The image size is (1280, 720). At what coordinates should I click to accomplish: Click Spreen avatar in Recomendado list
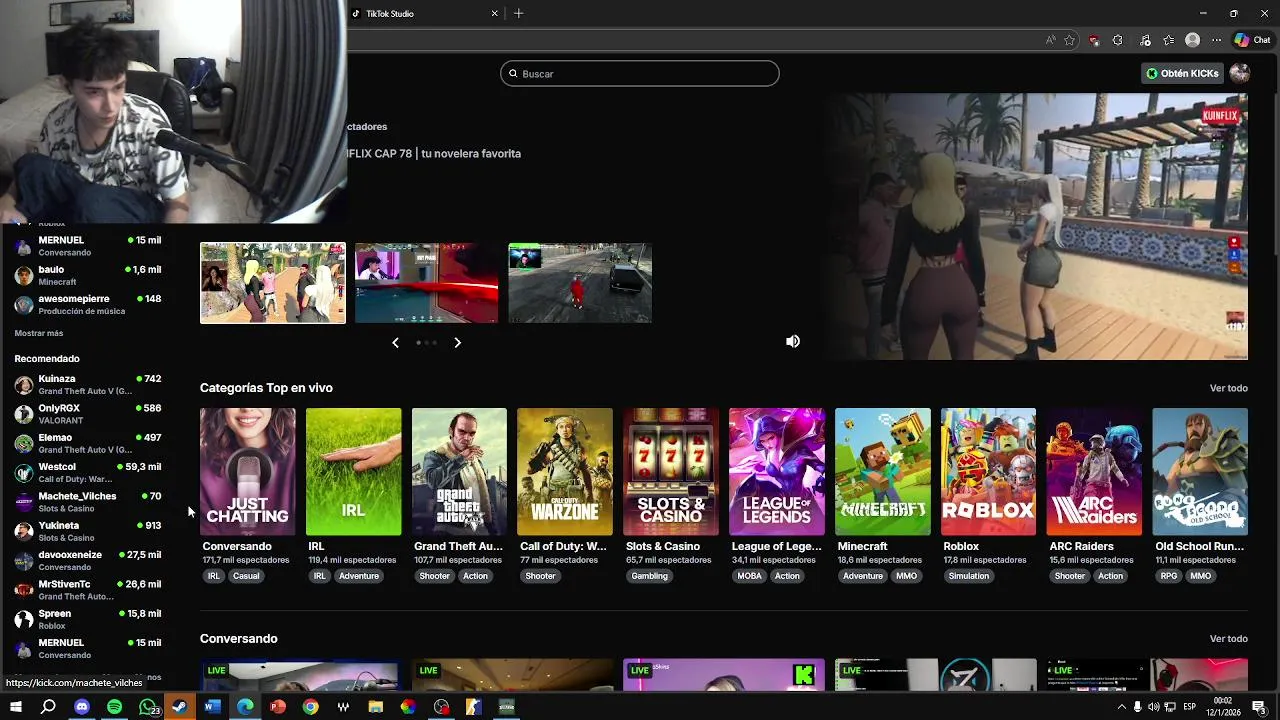(24, 619)
